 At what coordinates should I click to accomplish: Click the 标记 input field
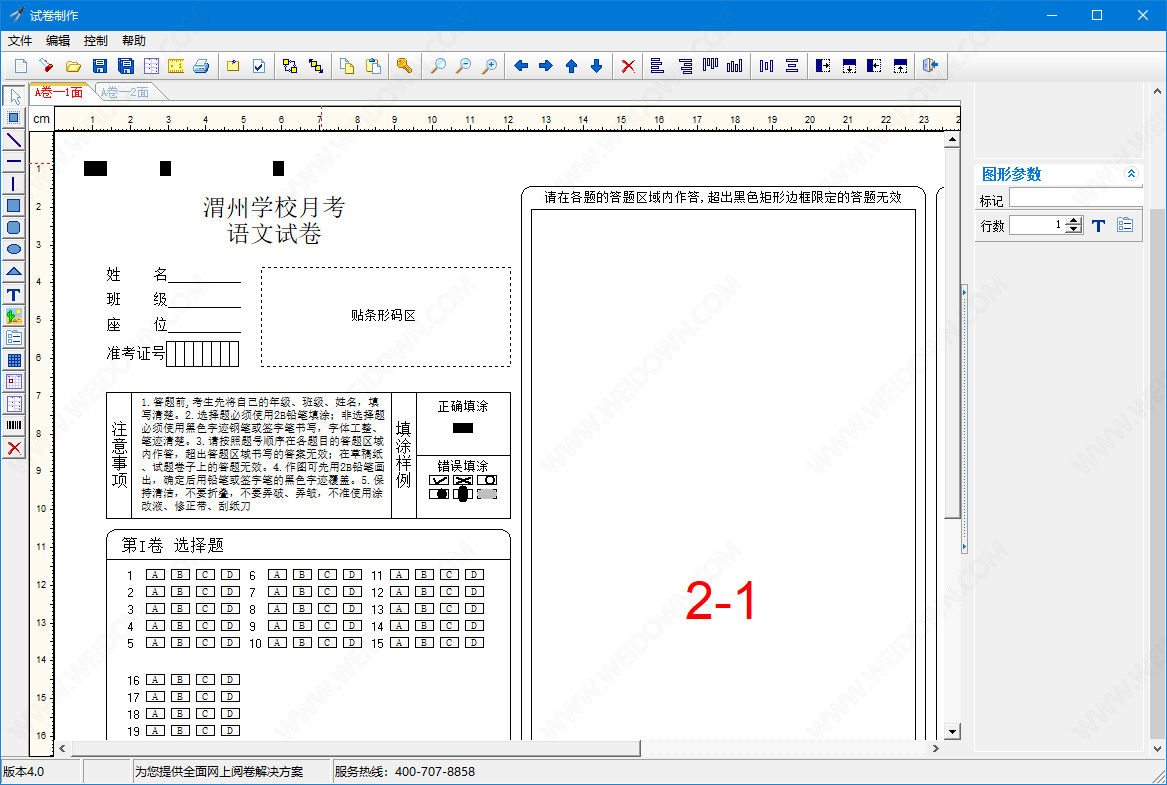click(1075, 198)
